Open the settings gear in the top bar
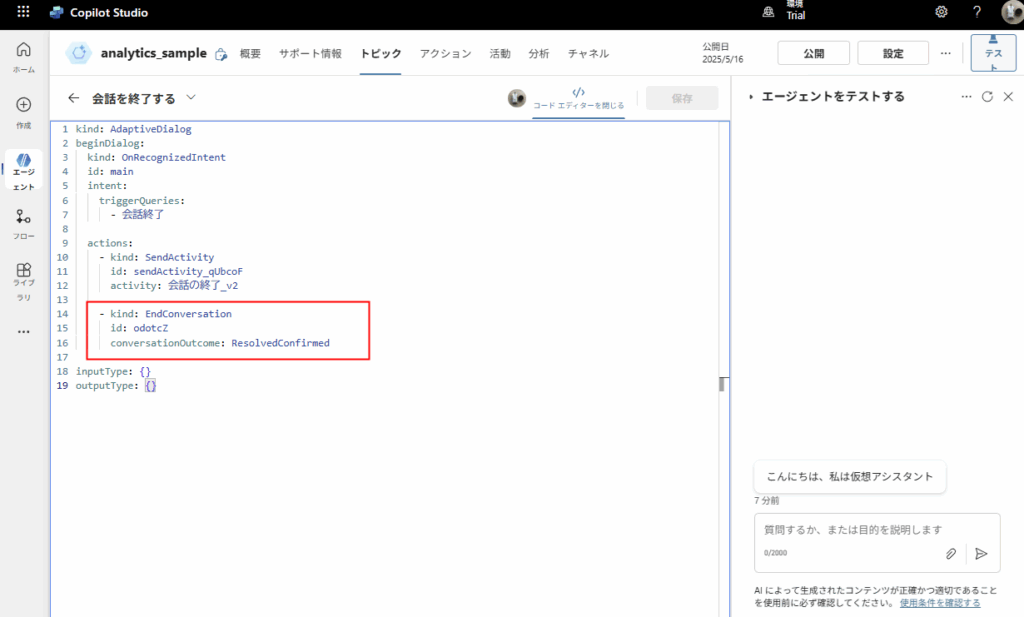Screen dimensions: 1024x617 click(941, 12)
